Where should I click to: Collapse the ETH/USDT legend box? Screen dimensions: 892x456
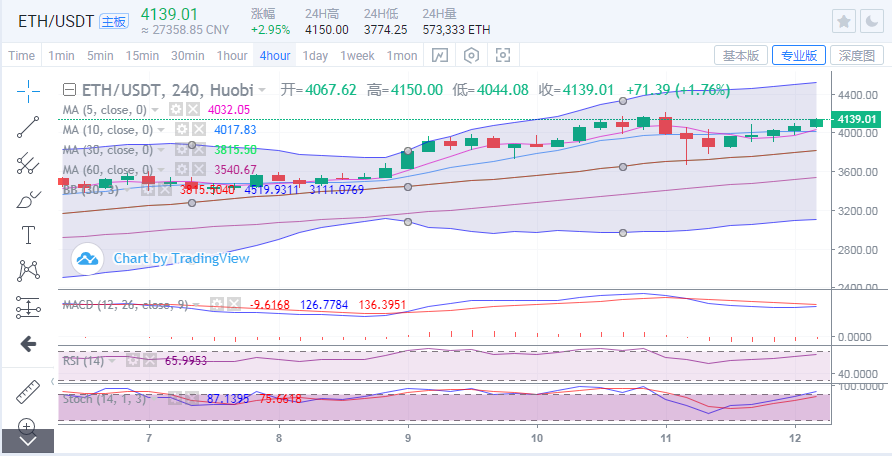[69, 90]
